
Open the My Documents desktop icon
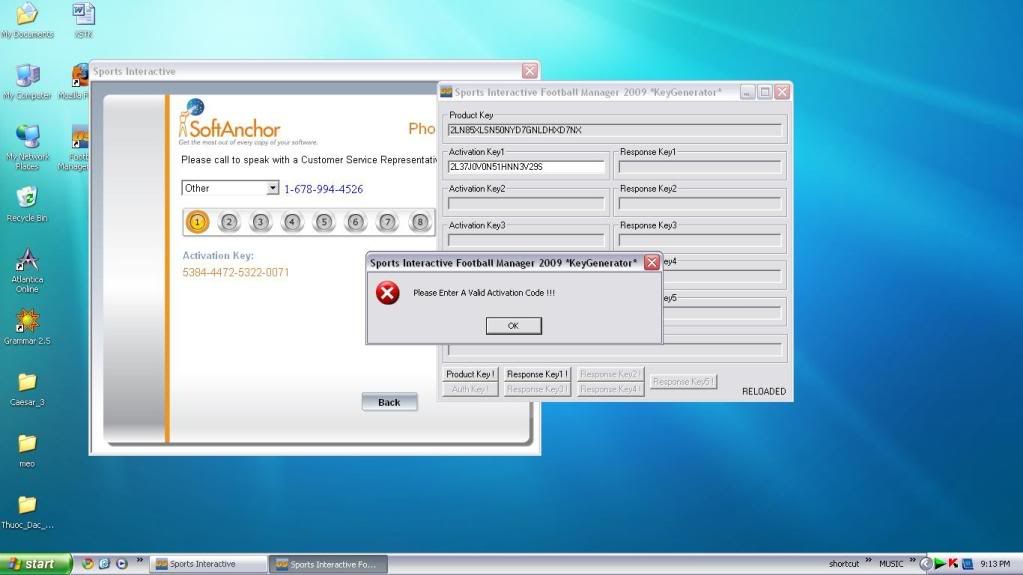coord(27,21)
